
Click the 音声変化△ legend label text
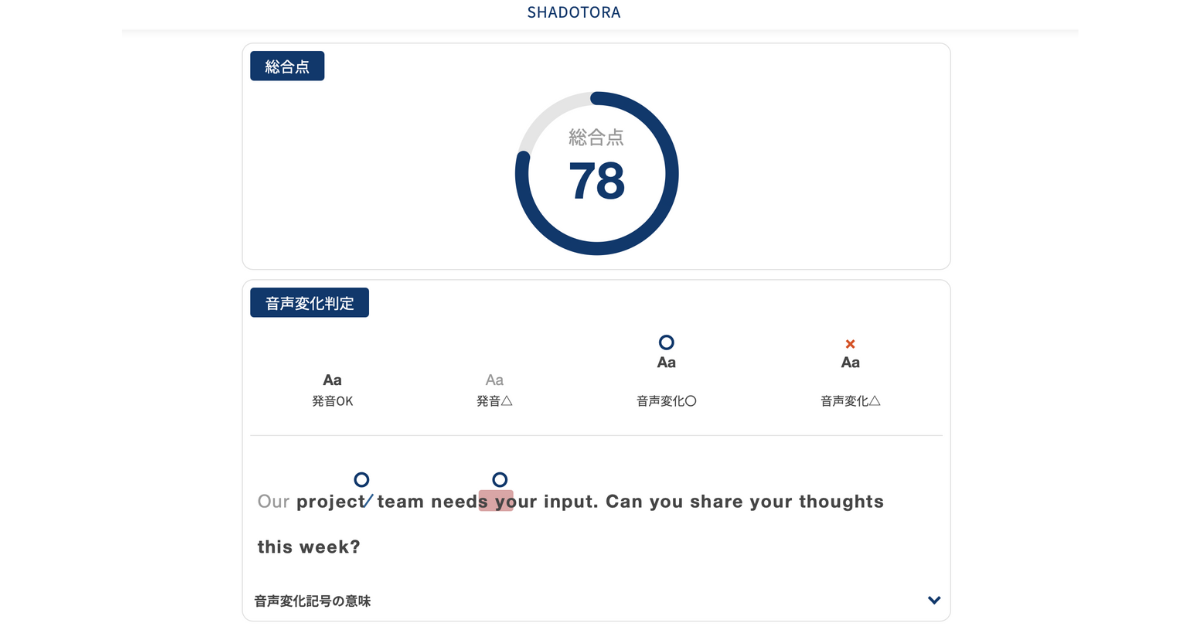(x=850, y=401)
